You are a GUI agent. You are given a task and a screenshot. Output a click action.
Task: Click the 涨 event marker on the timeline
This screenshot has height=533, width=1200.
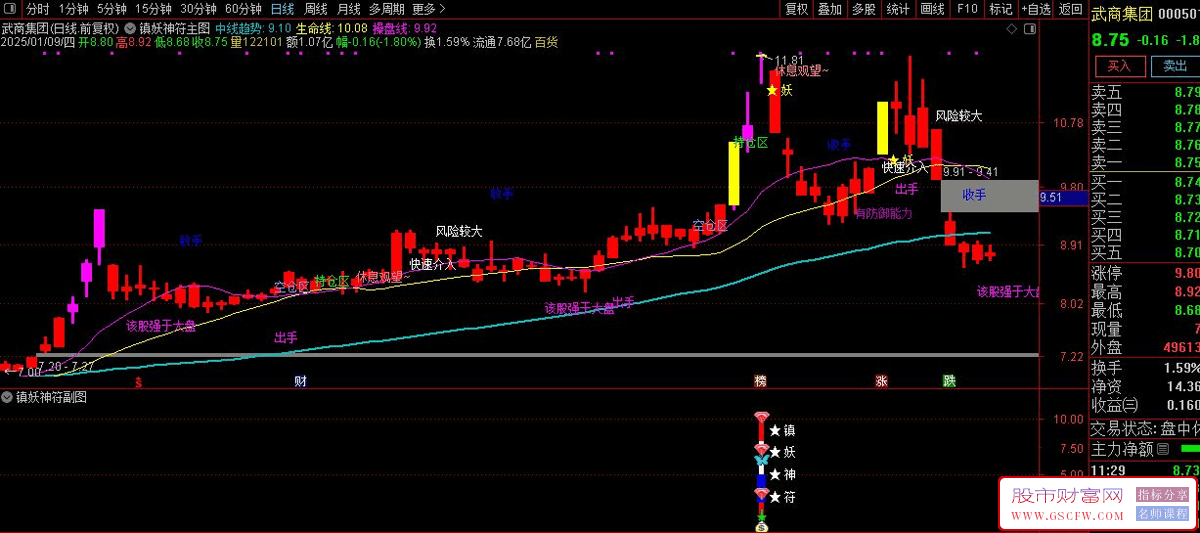pos(882,381)
